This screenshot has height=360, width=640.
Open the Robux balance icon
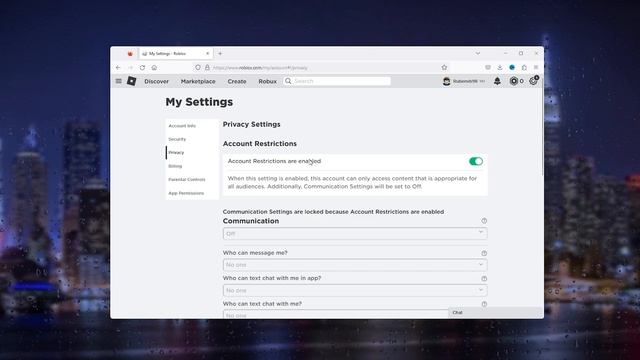coord(514,81)
